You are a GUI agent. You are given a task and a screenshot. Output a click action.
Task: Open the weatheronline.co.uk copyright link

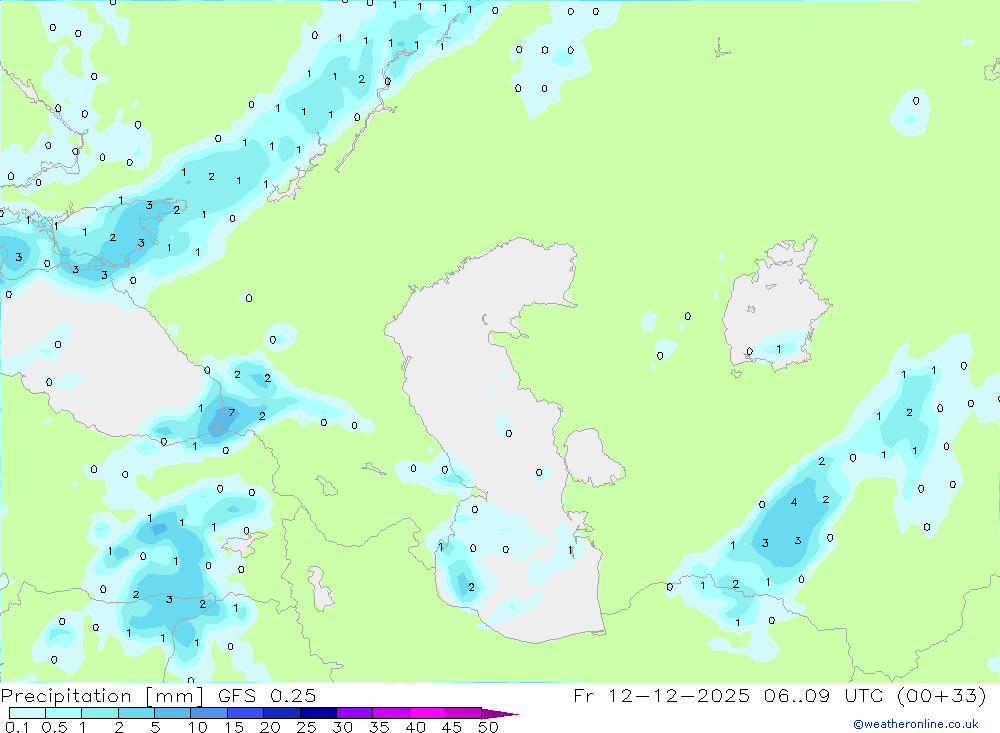tap(916, 724)
